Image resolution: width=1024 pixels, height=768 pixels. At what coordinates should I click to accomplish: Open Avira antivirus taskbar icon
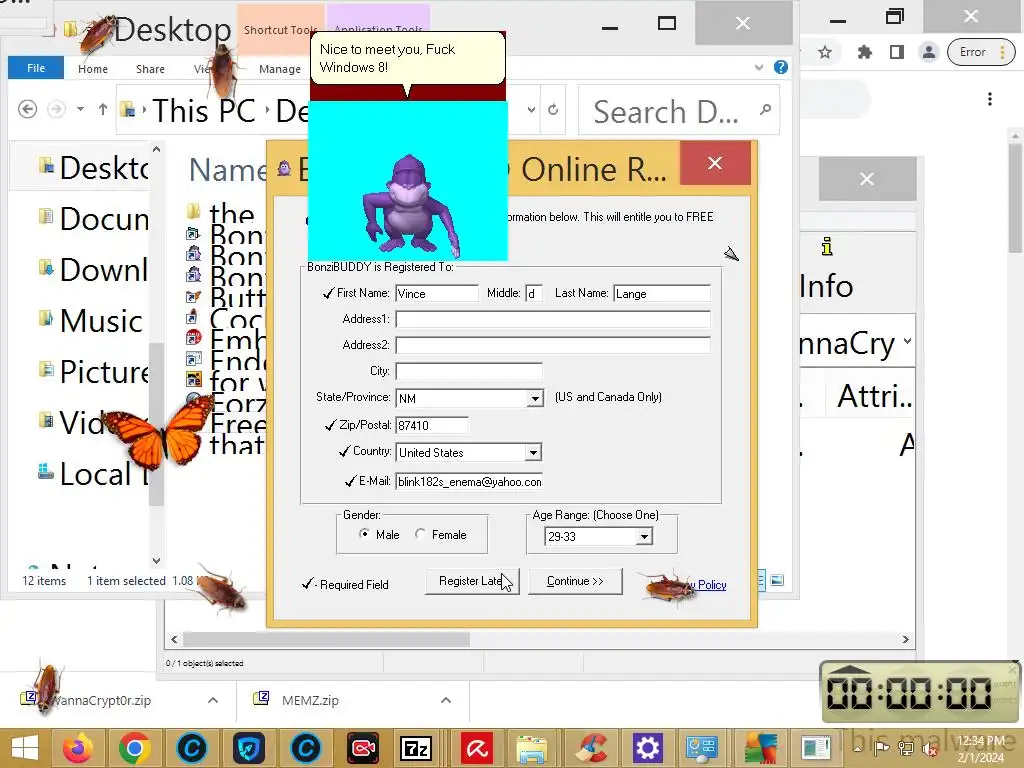click(477, 748)
